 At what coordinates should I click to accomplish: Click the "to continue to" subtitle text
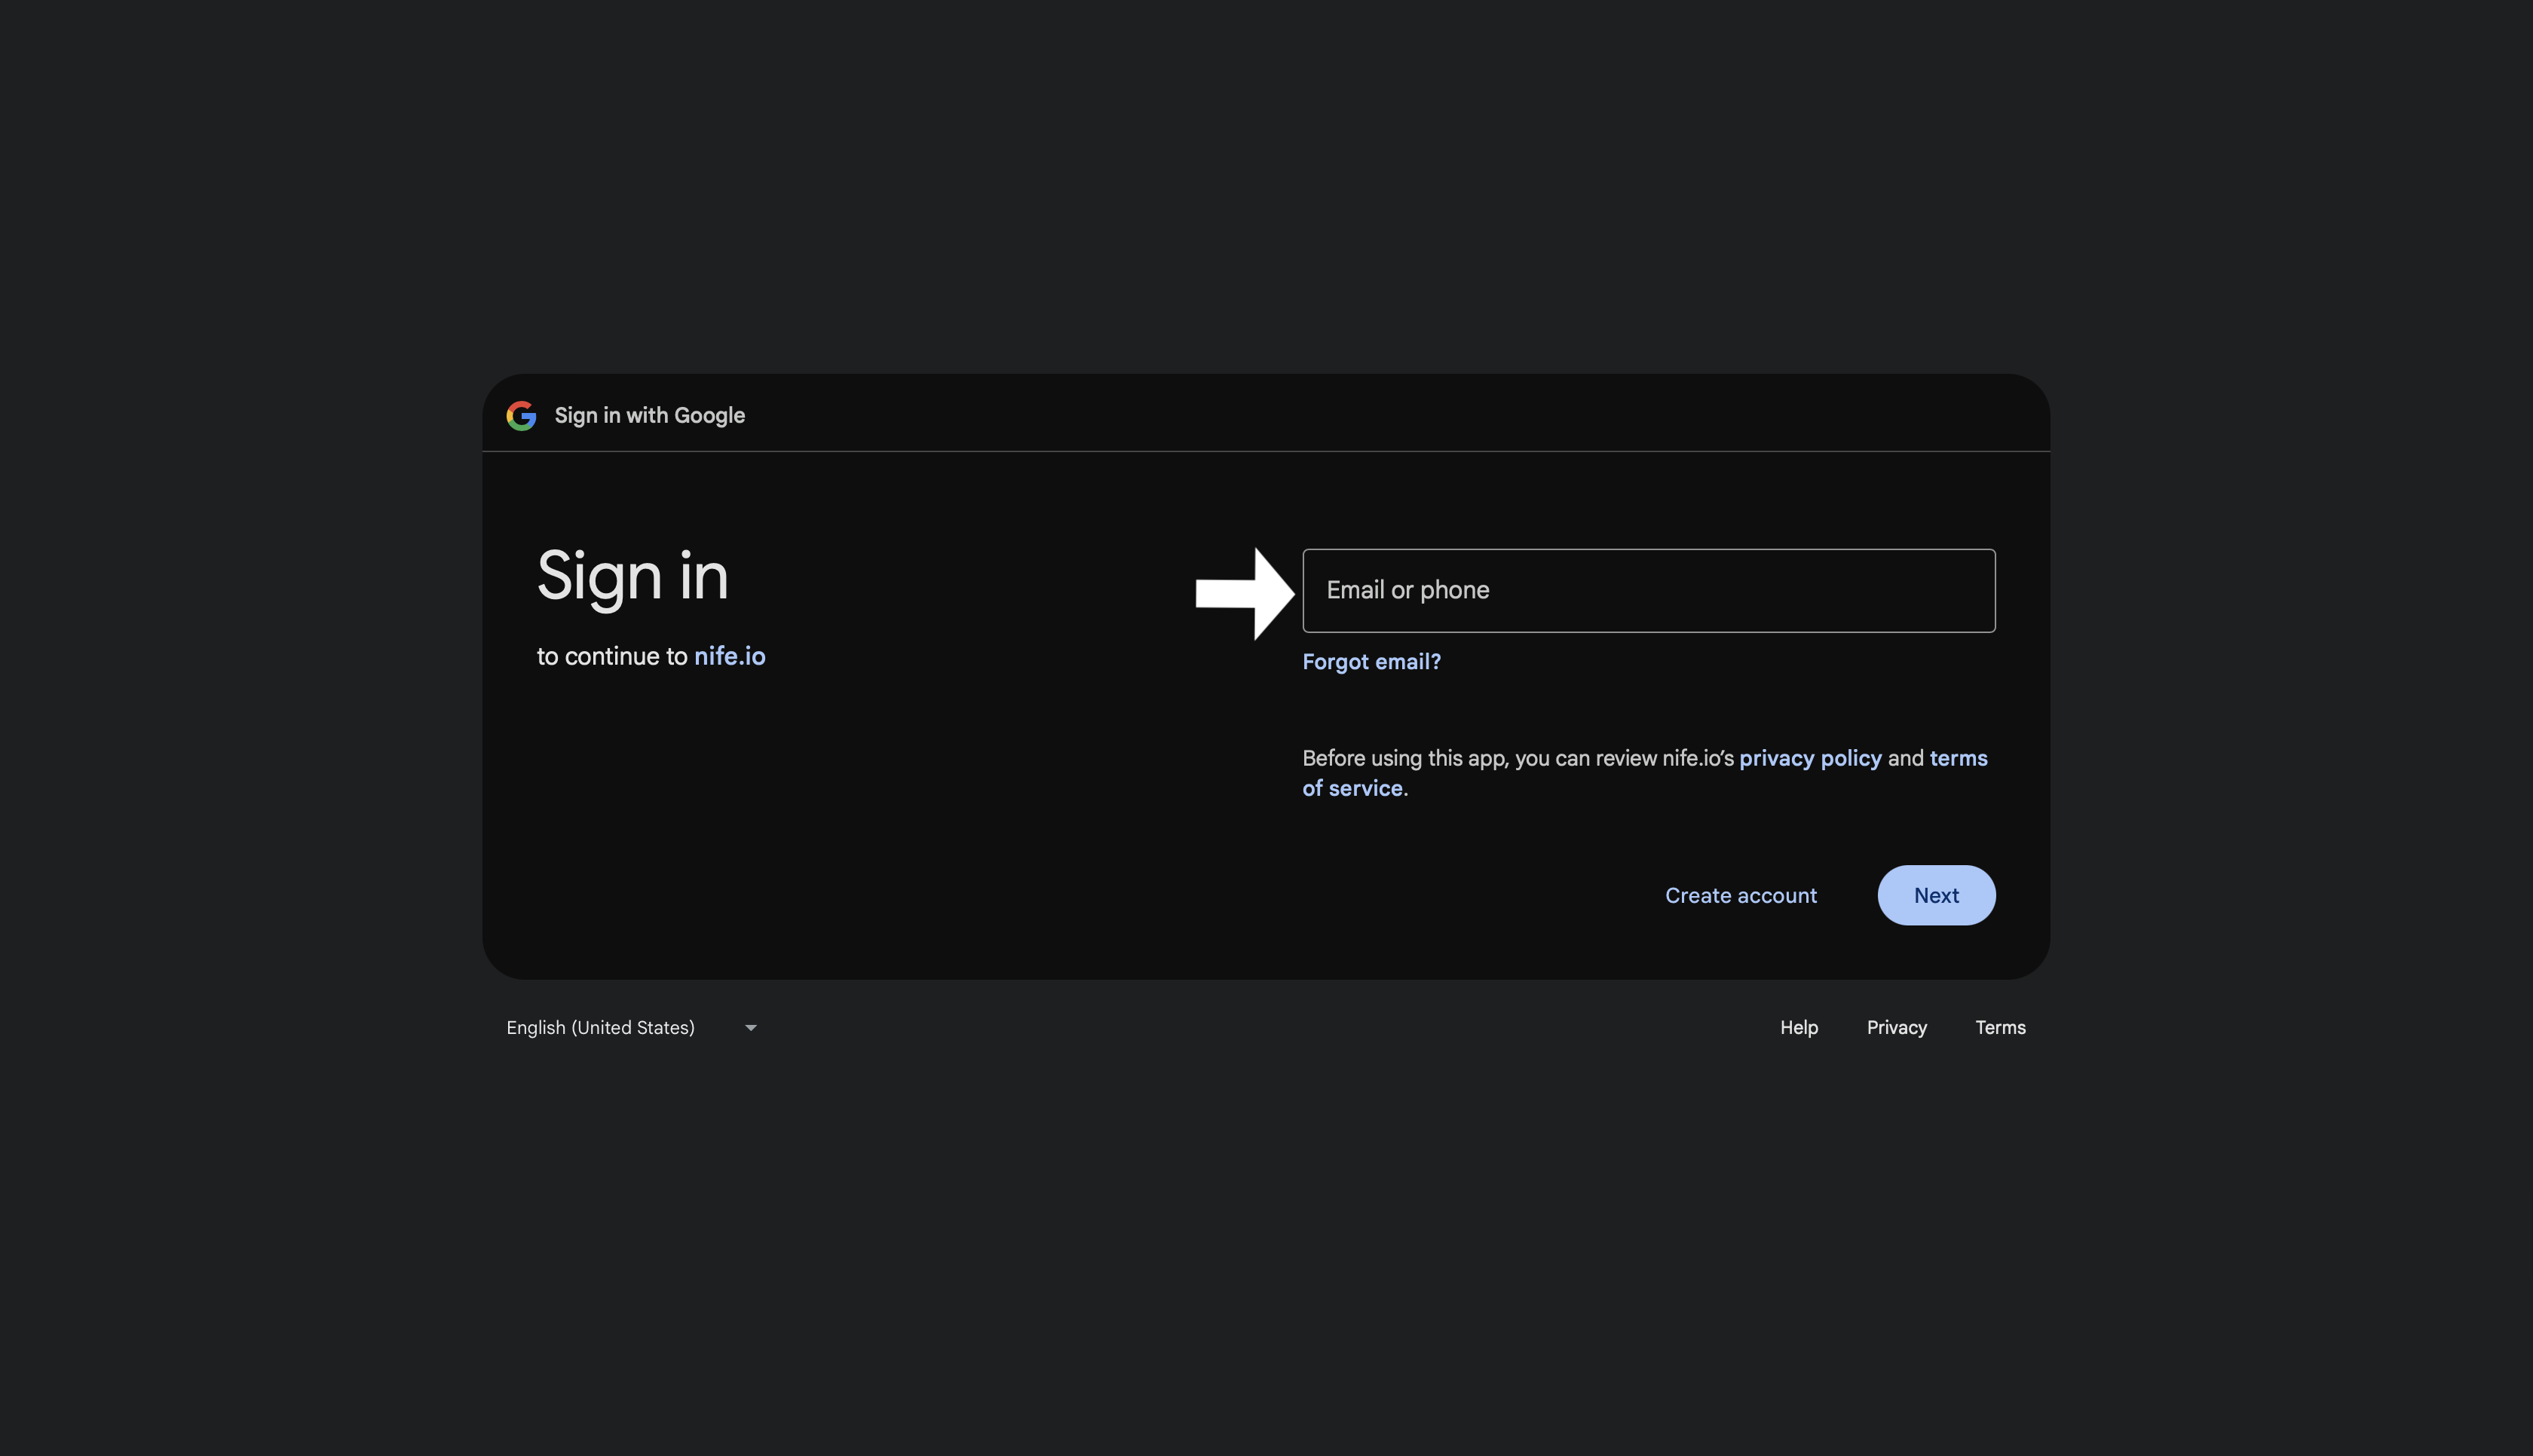click(x=613, y=656)
